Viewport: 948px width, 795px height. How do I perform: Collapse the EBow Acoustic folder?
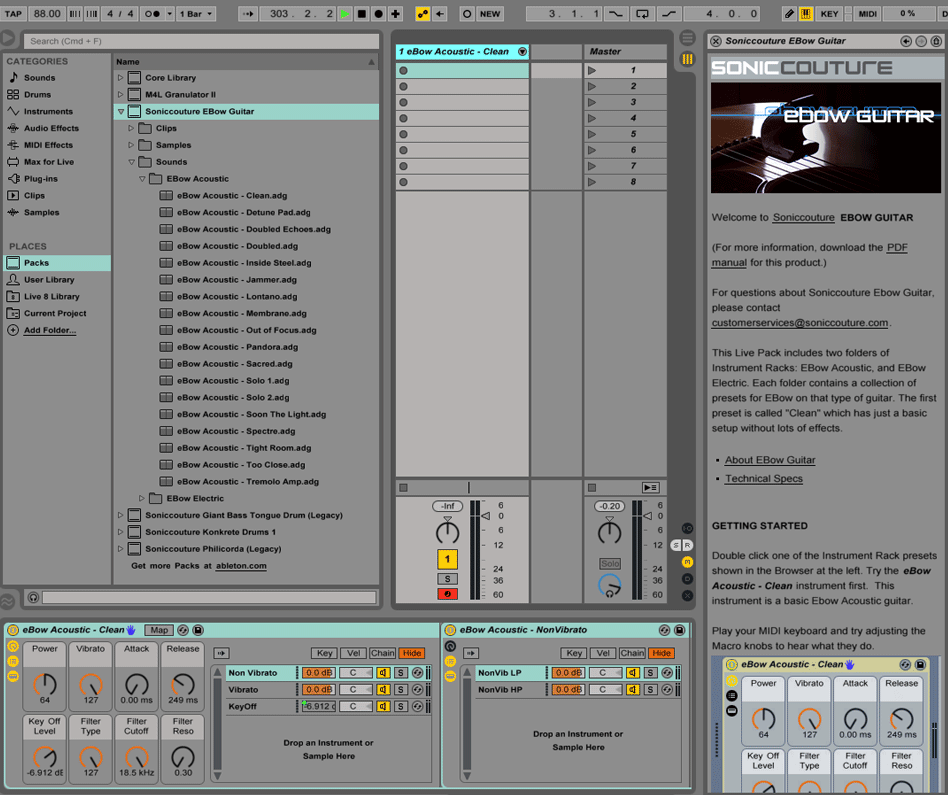pyautogui.click(x=142, y=179)
